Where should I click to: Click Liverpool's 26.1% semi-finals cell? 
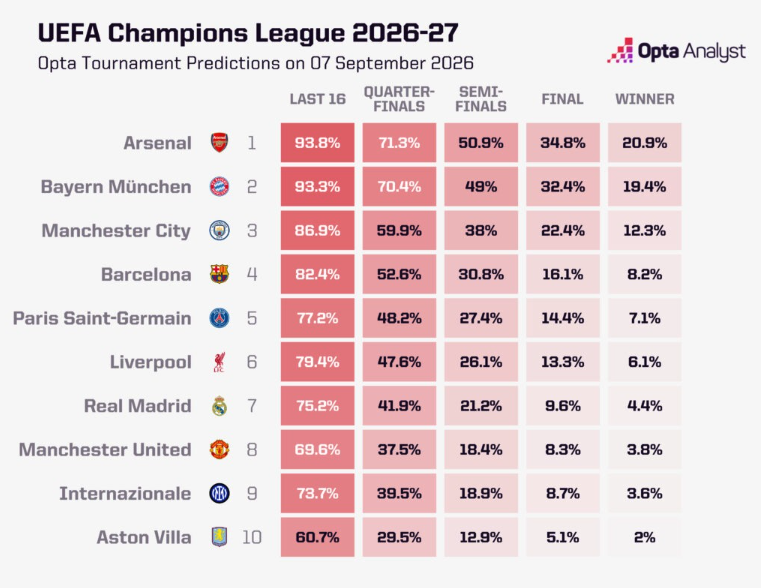pyautogui.click(x=481, y=362)
